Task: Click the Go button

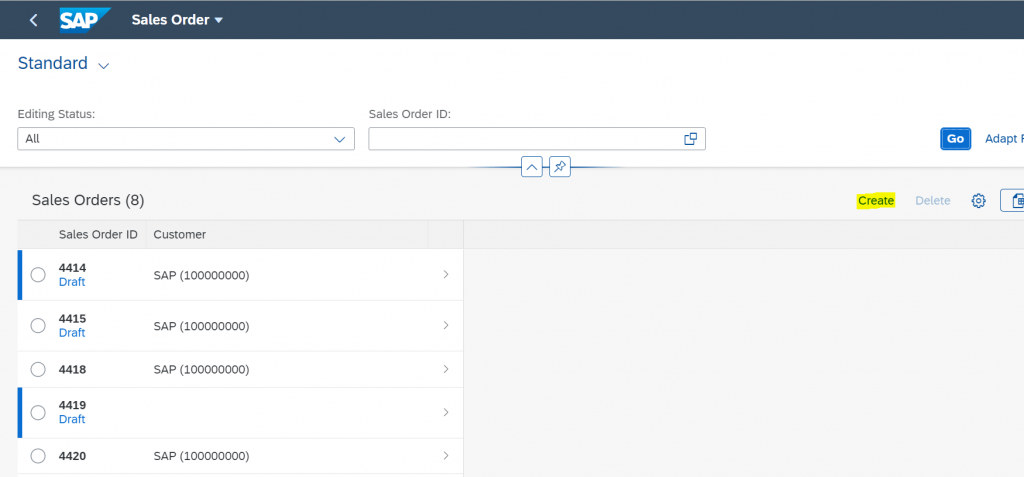Action: [955, 139]
